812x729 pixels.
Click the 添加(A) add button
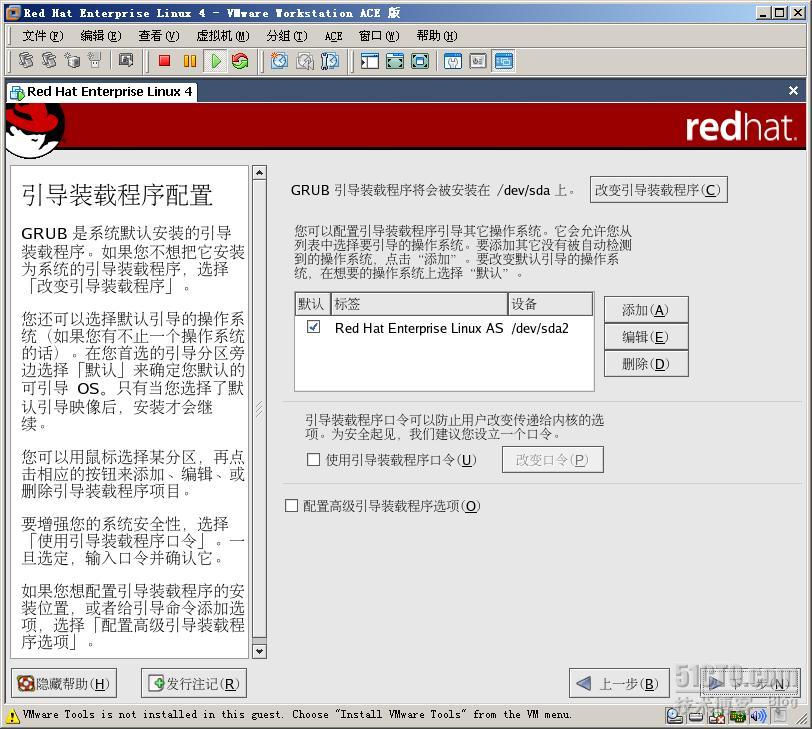click(x=646, y=310)
